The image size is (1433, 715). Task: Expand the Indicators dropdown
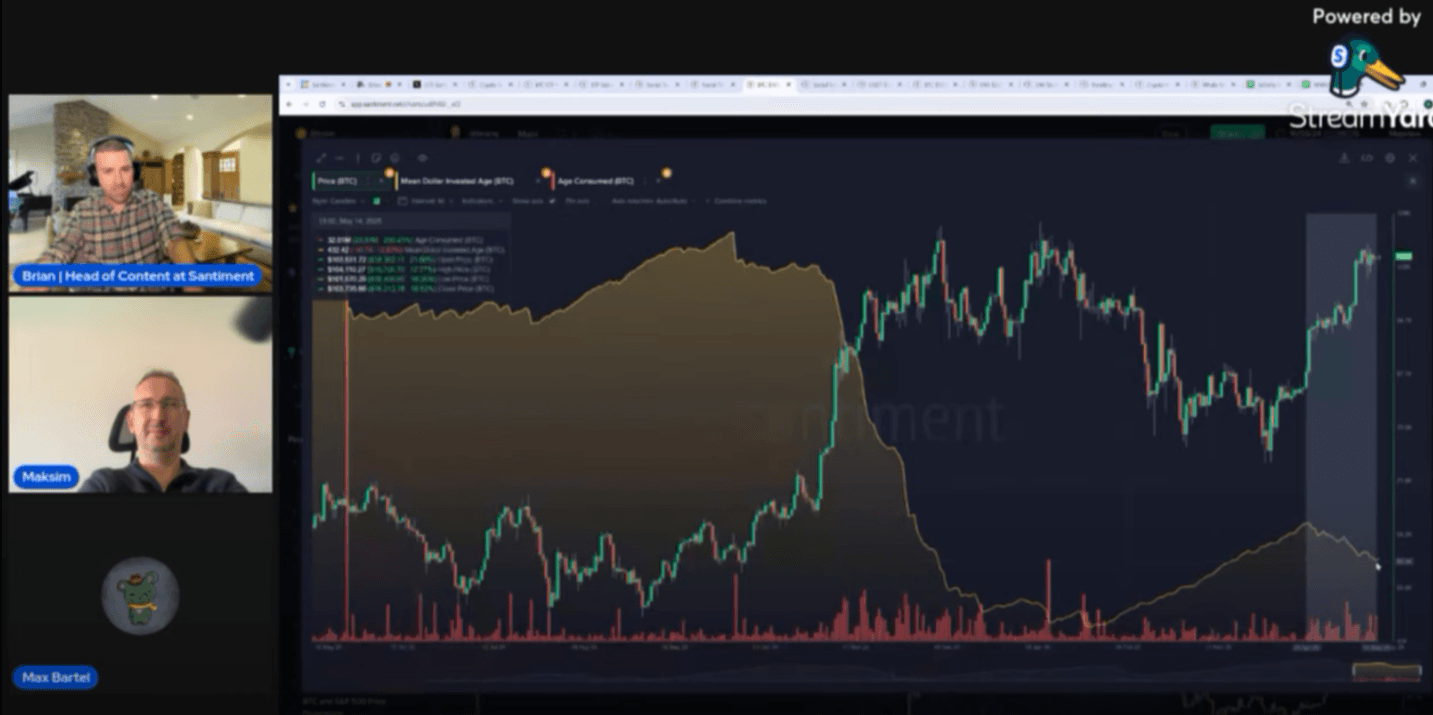[482, 201]
